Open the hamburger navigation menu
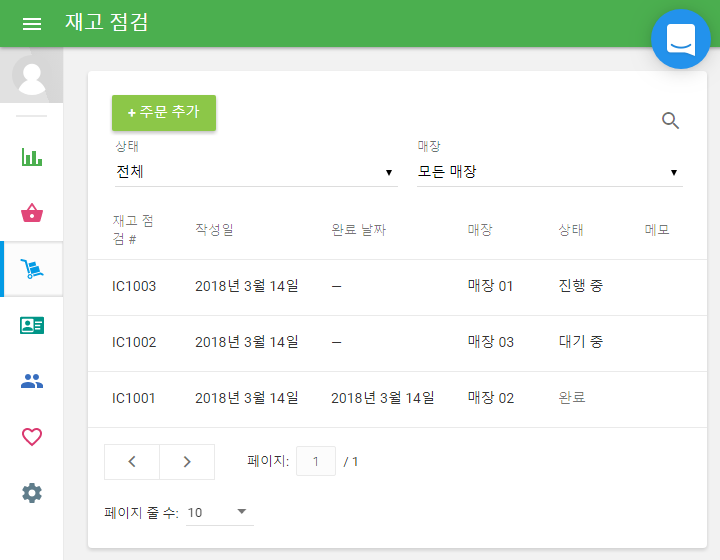This screenshot has width=720, height=560. [32, 23]
